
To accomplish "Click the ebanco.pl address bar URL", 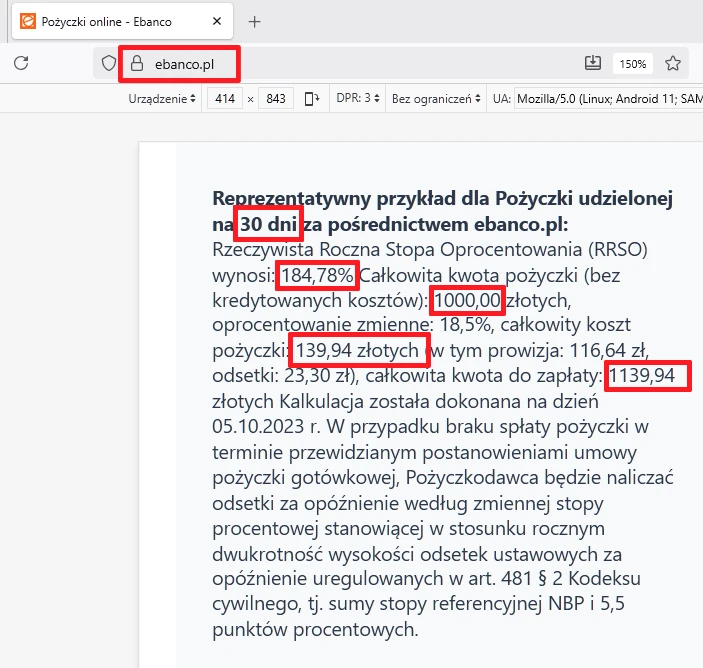I will (x=184, y=64).
